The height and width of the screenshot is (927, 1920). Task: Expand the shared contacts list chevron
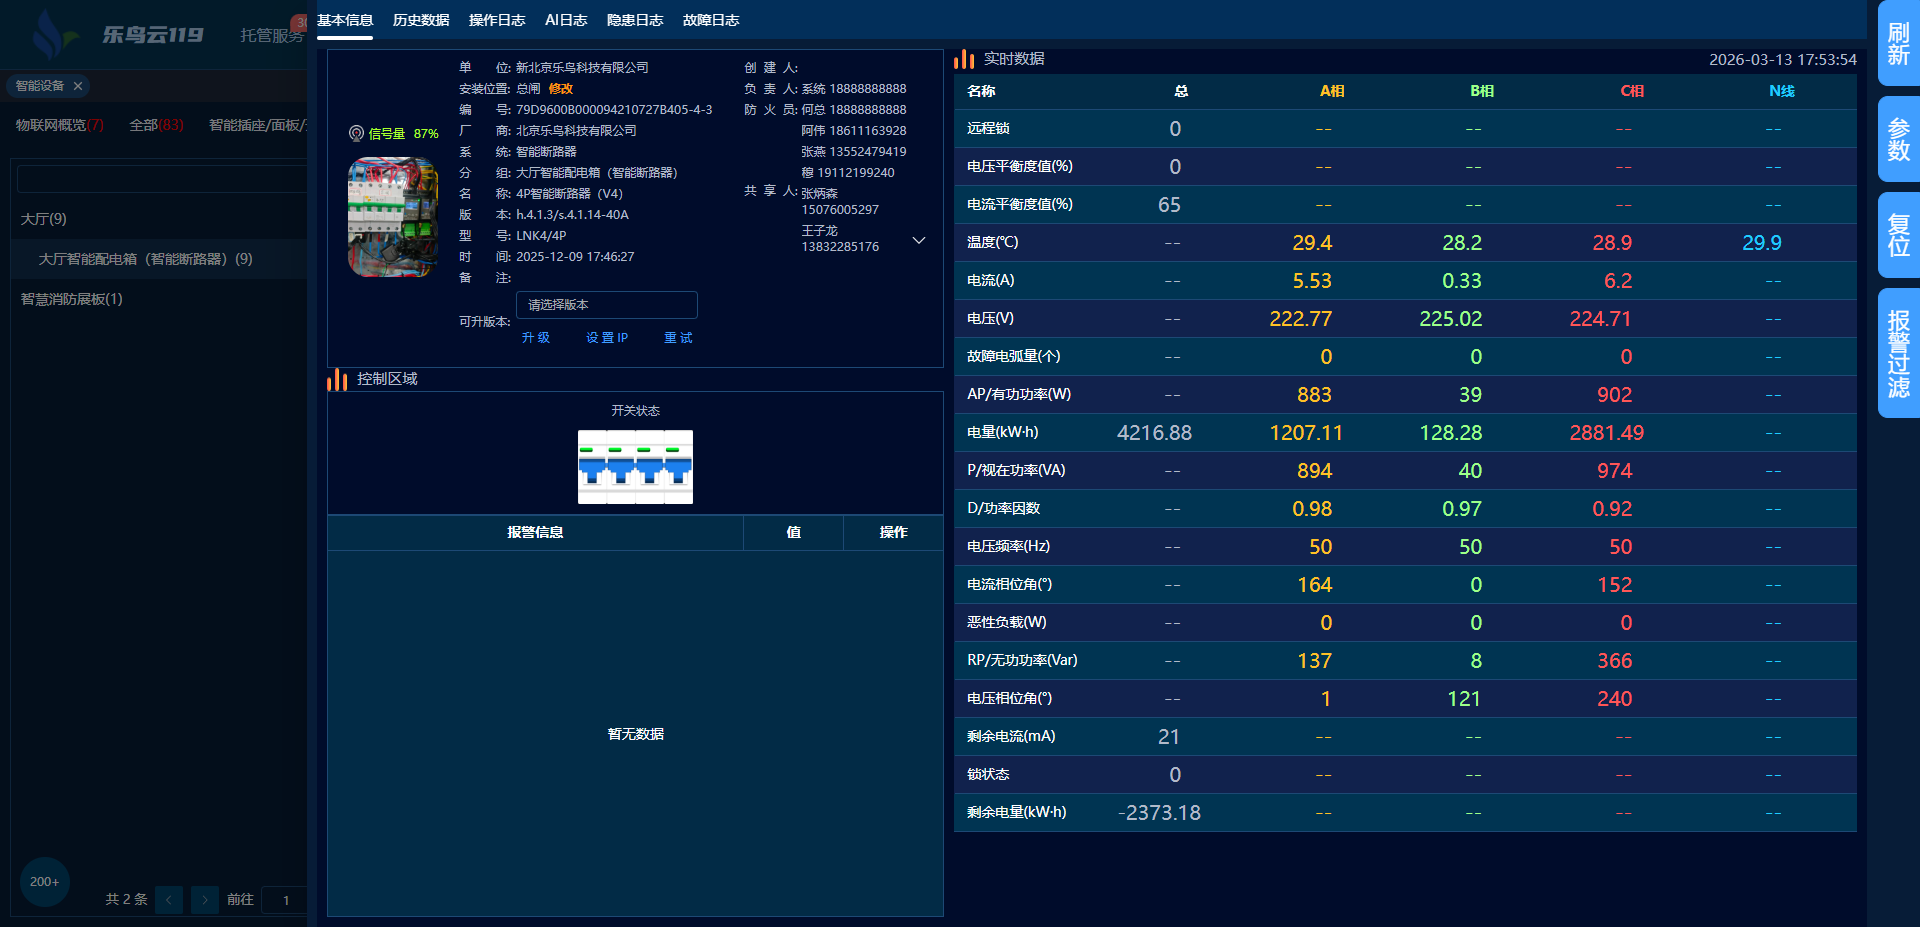pyautogui.click(x=919, y=241)
